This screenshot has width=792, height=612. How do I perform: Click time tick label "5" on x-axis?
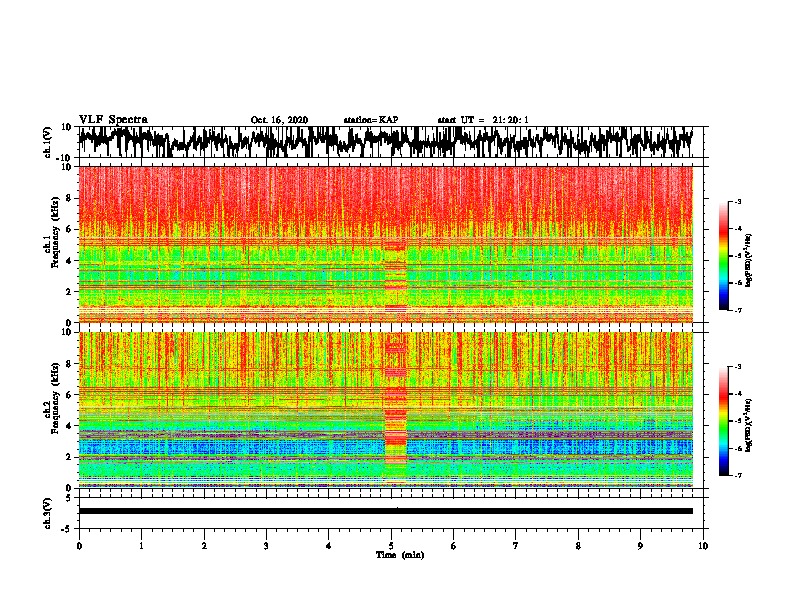click(x=391, y=546)
